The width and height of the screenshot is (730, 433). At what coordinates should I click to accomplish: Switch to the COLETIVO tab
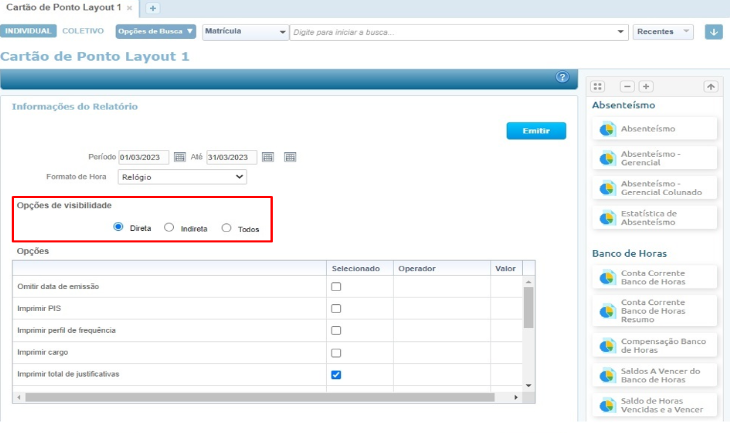(83, 31)
